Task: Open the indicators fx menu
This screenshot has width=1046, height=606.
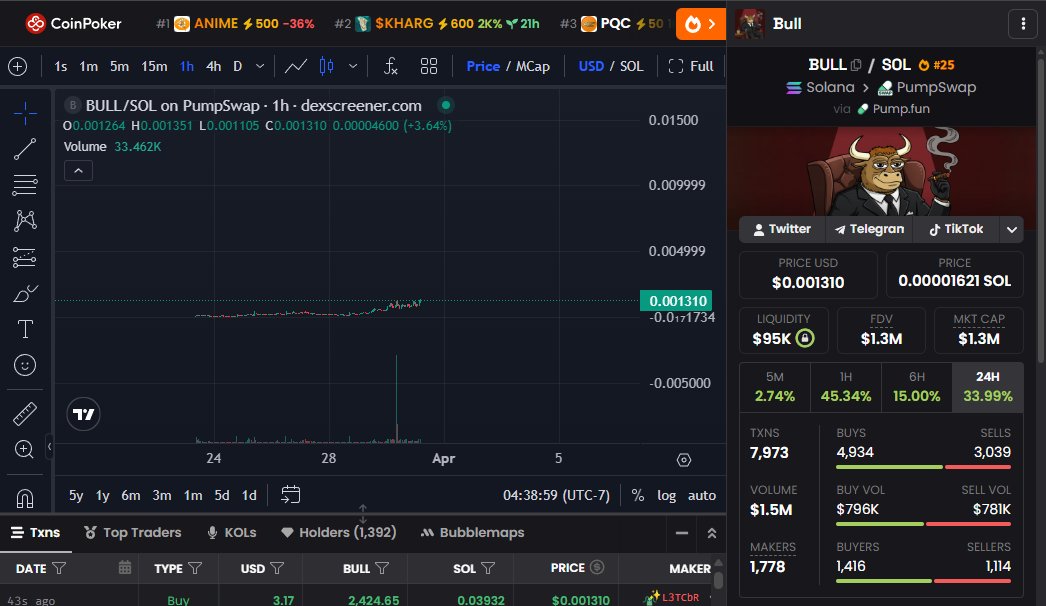Action: pyautogui.click(x=391, y=66)
